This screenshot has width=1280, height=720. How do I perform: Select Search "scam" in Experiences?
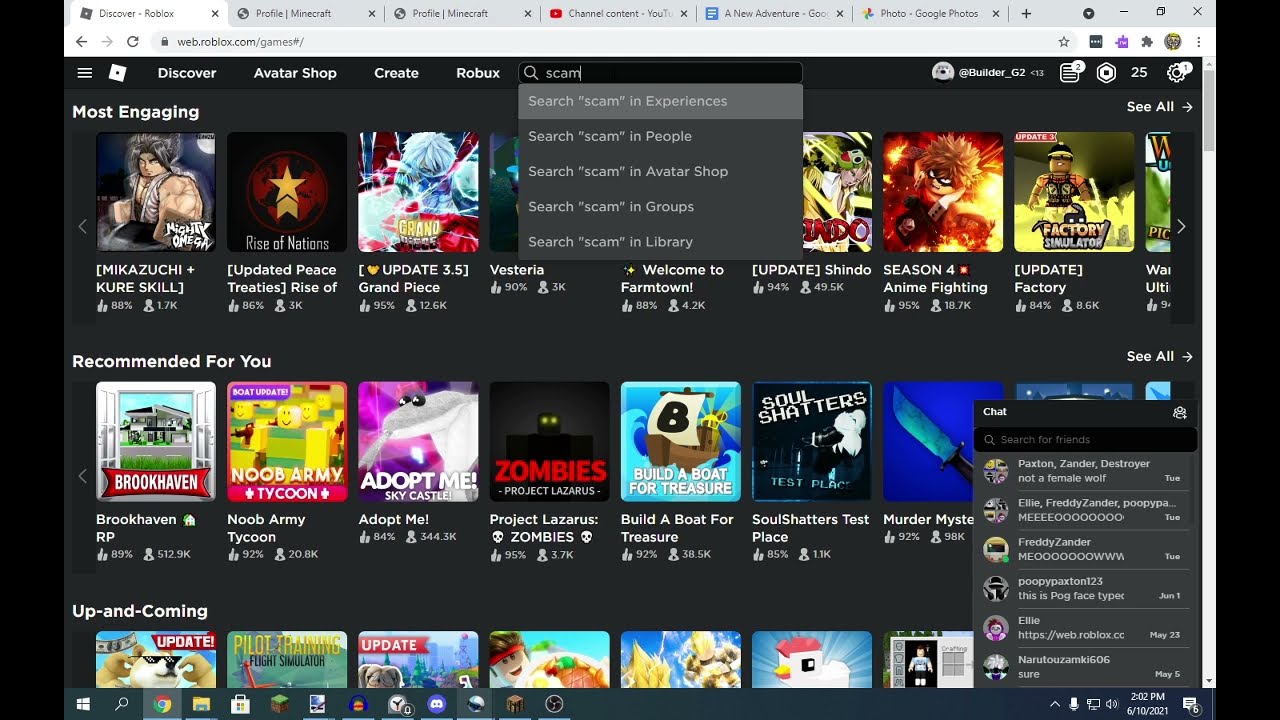pyautogui.click(x=660, y=101)
